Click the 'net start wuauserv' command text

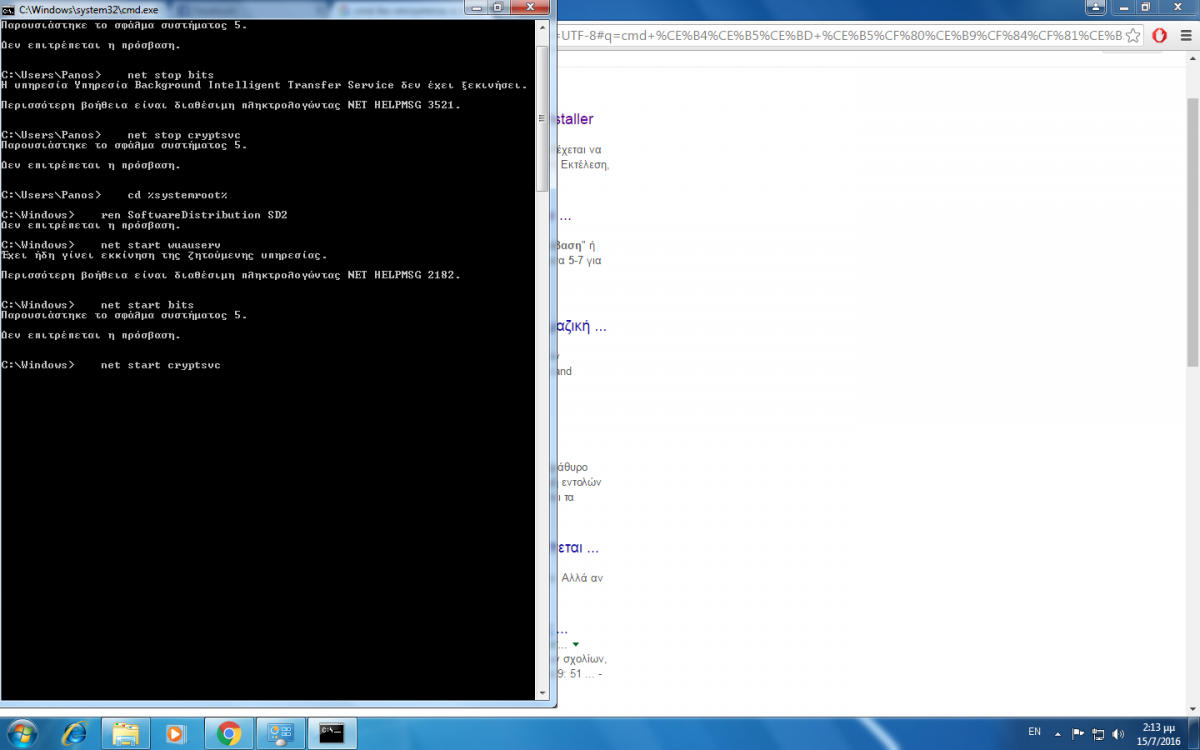[161, 245]
